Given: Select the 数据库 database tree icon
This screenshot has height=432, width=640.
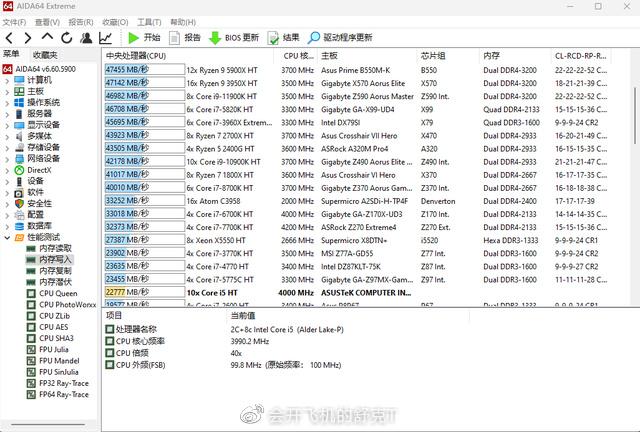Looking at the screenshot, I should pyautogui.click(x=19, y=225).
